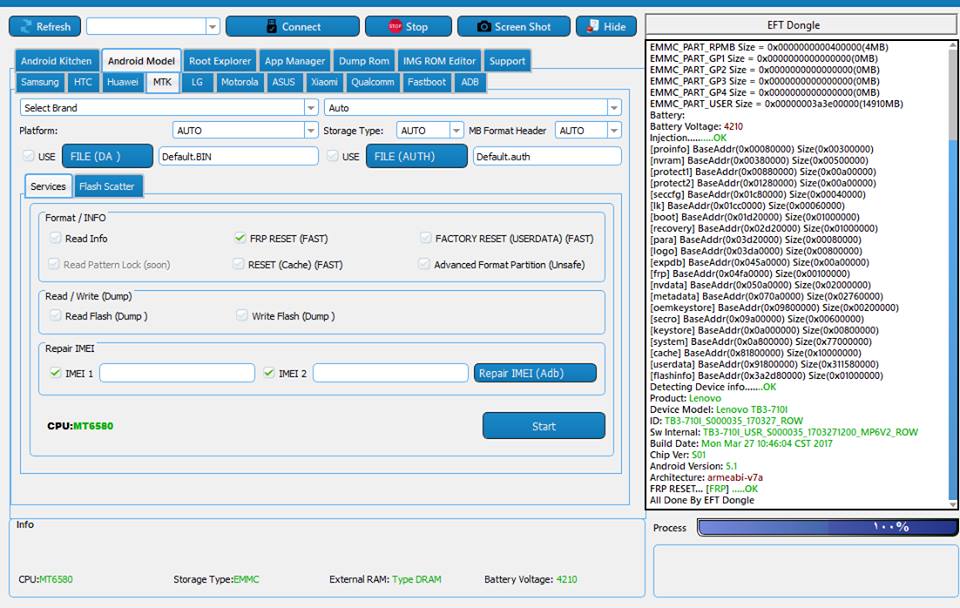Click the 'Battery Voltage: 4210' status entry
Viewport: 960px width, 608px height.
point(530,579)
